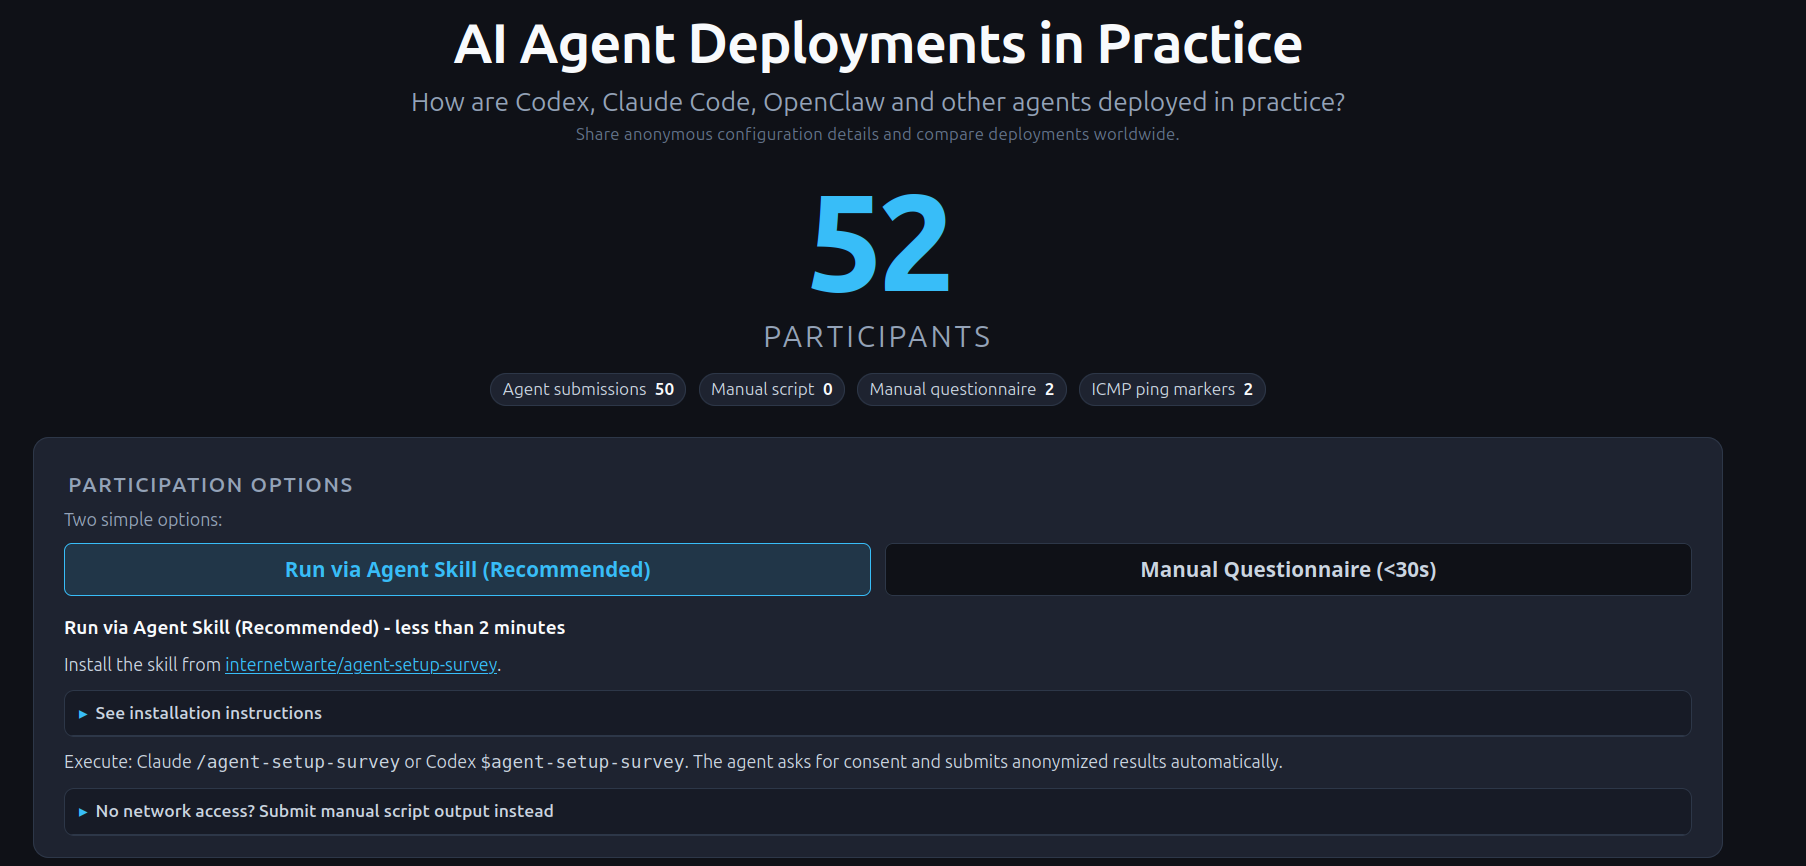This screenshot has height=866, width=1806.
Task: Expand No network access manual script section
Action: [878, 811]
